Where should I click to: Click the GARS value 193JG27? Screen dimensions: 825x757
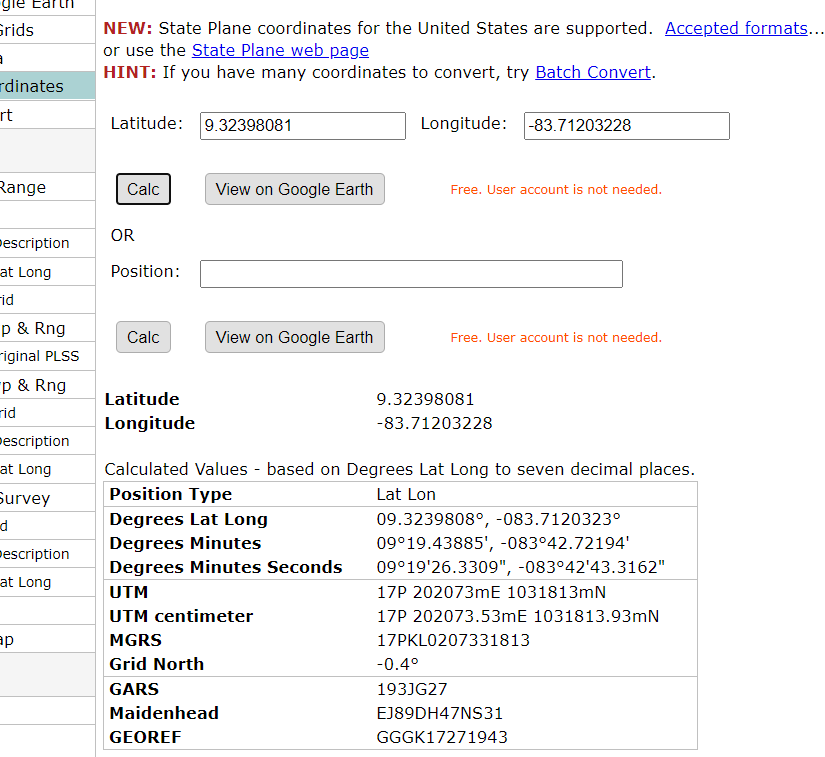[412, 689]
